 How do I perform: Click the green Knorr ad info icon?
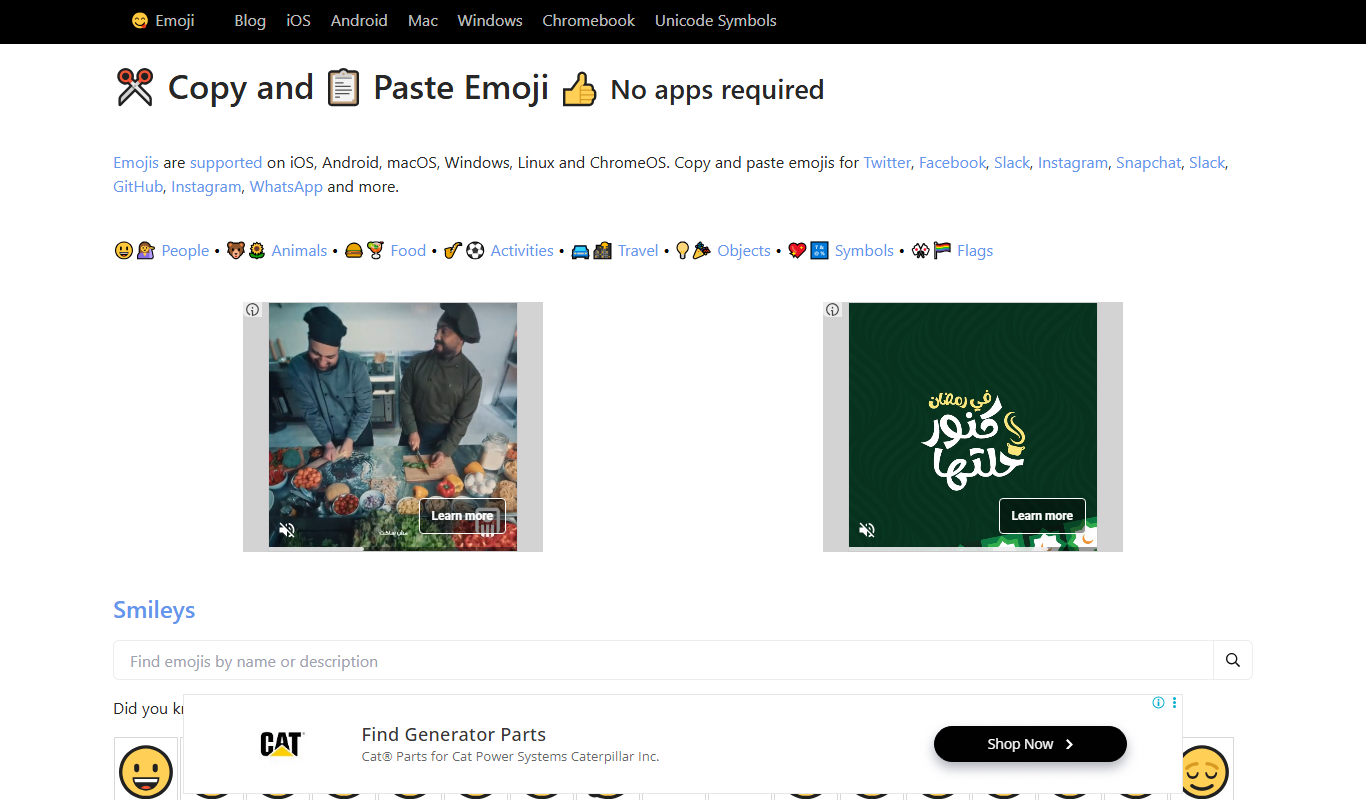(833, 310)
